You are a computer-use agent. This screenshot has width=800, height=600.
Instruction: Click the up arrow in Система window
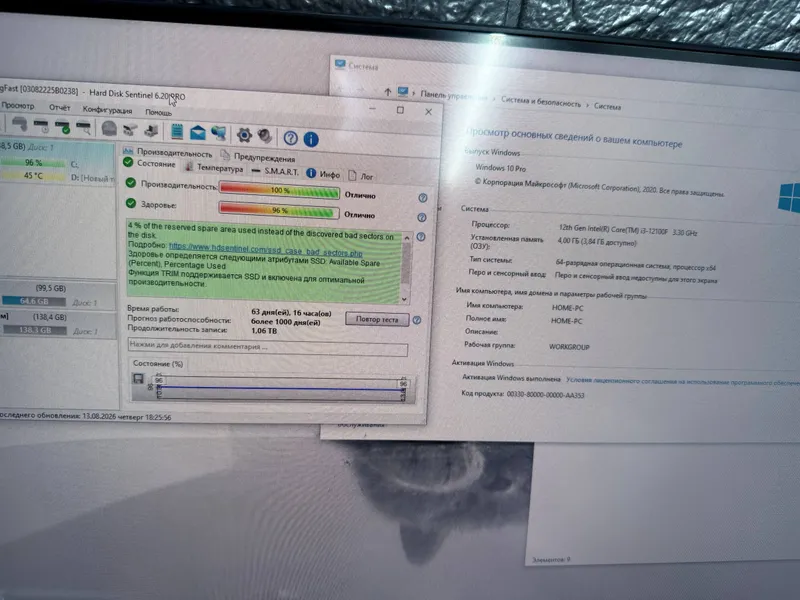click(387, 92)
